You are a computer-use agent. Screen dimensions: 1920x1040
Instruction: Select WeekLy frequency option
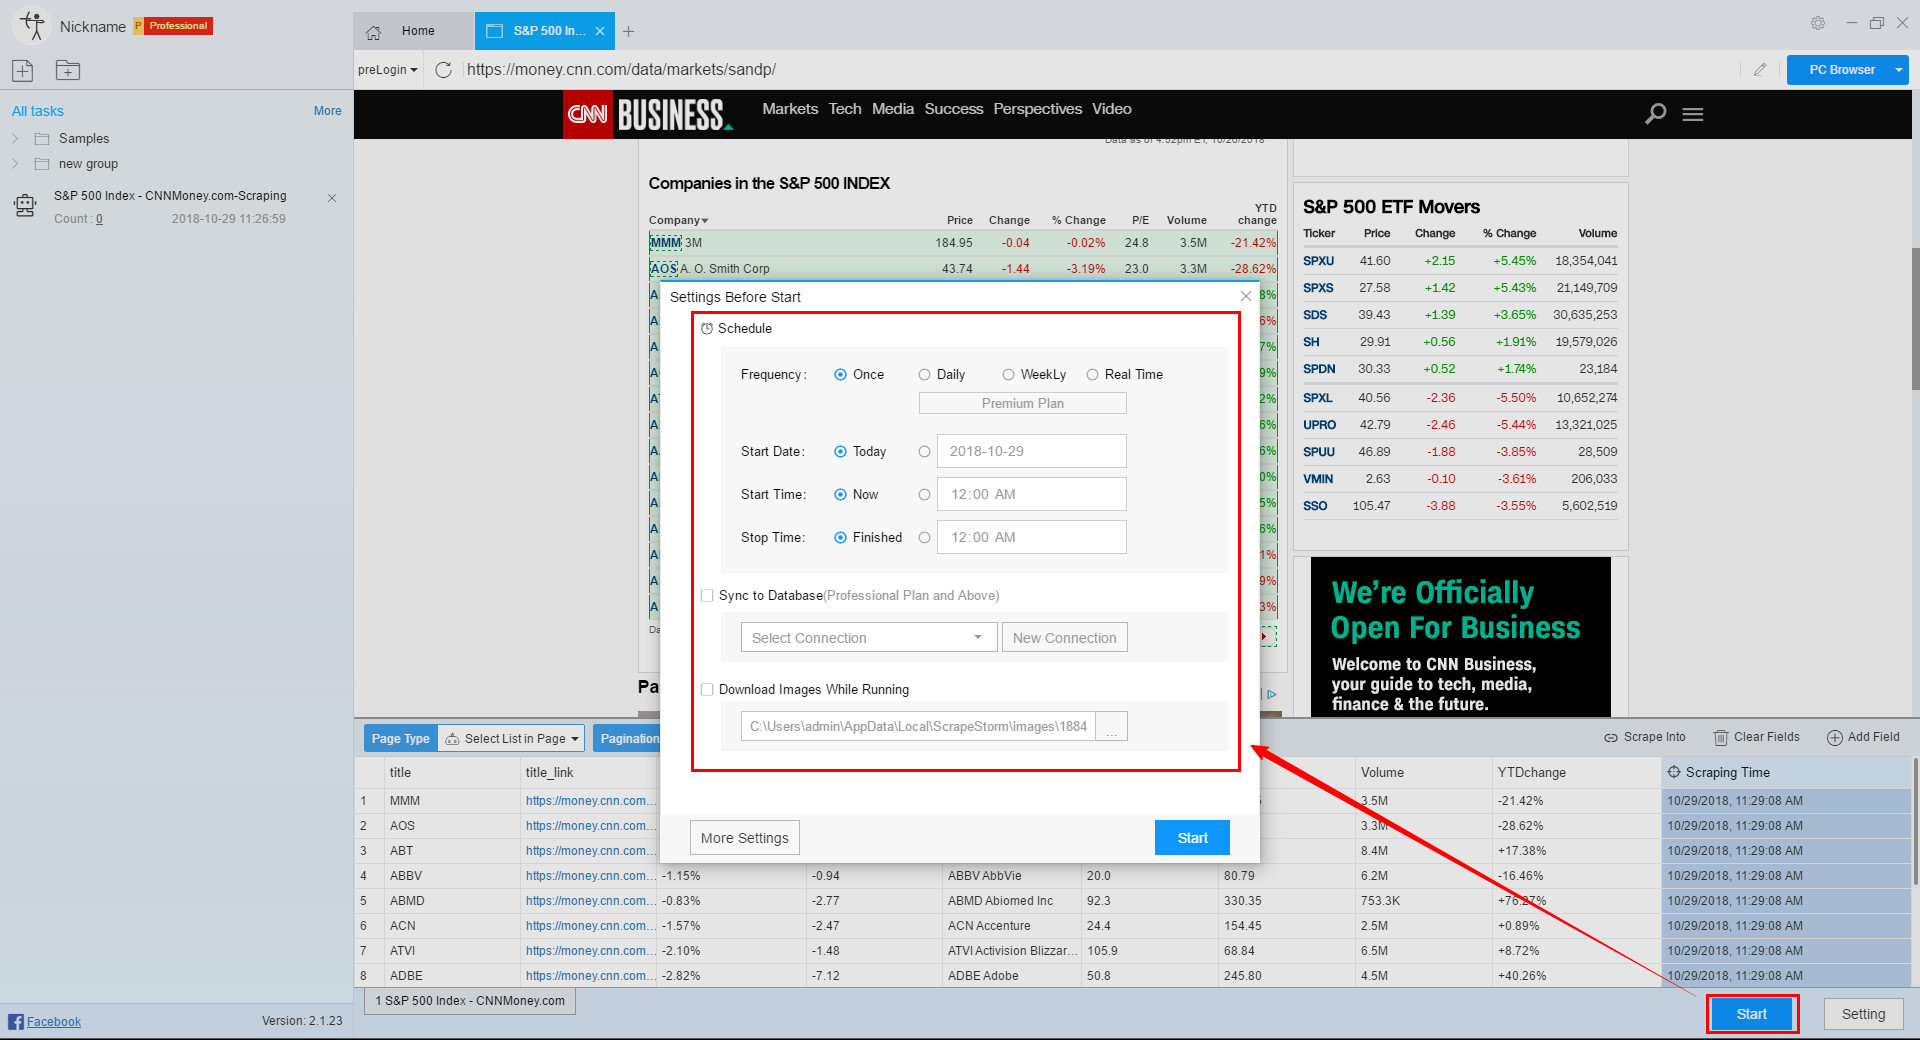[x=1008, y=375]
